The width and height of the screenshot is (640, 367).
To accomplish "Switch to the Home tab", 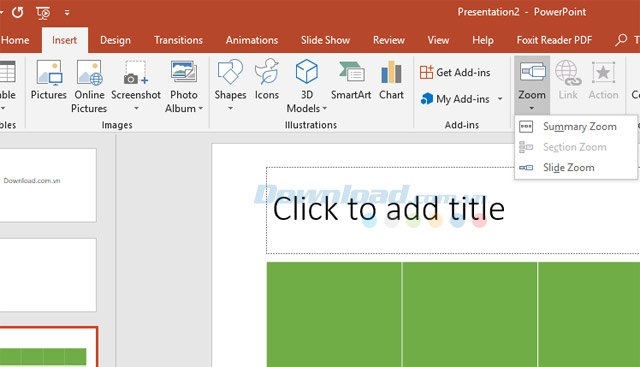I will (x=15, y=40).
